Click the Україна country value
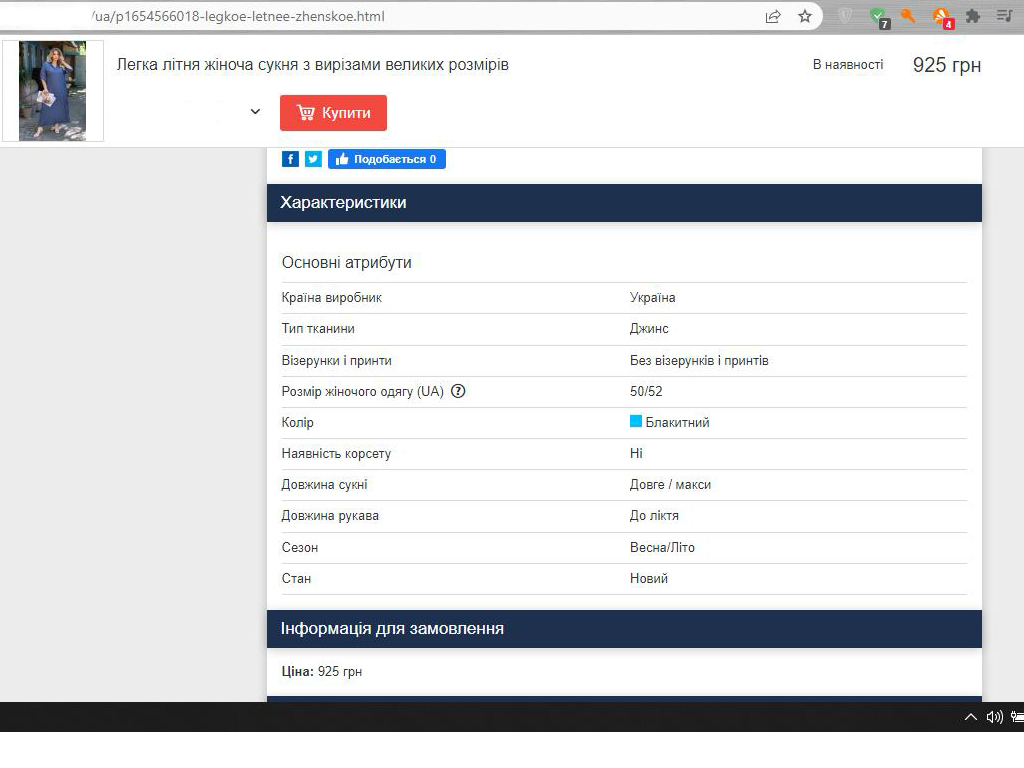 [x=652, y=298]
